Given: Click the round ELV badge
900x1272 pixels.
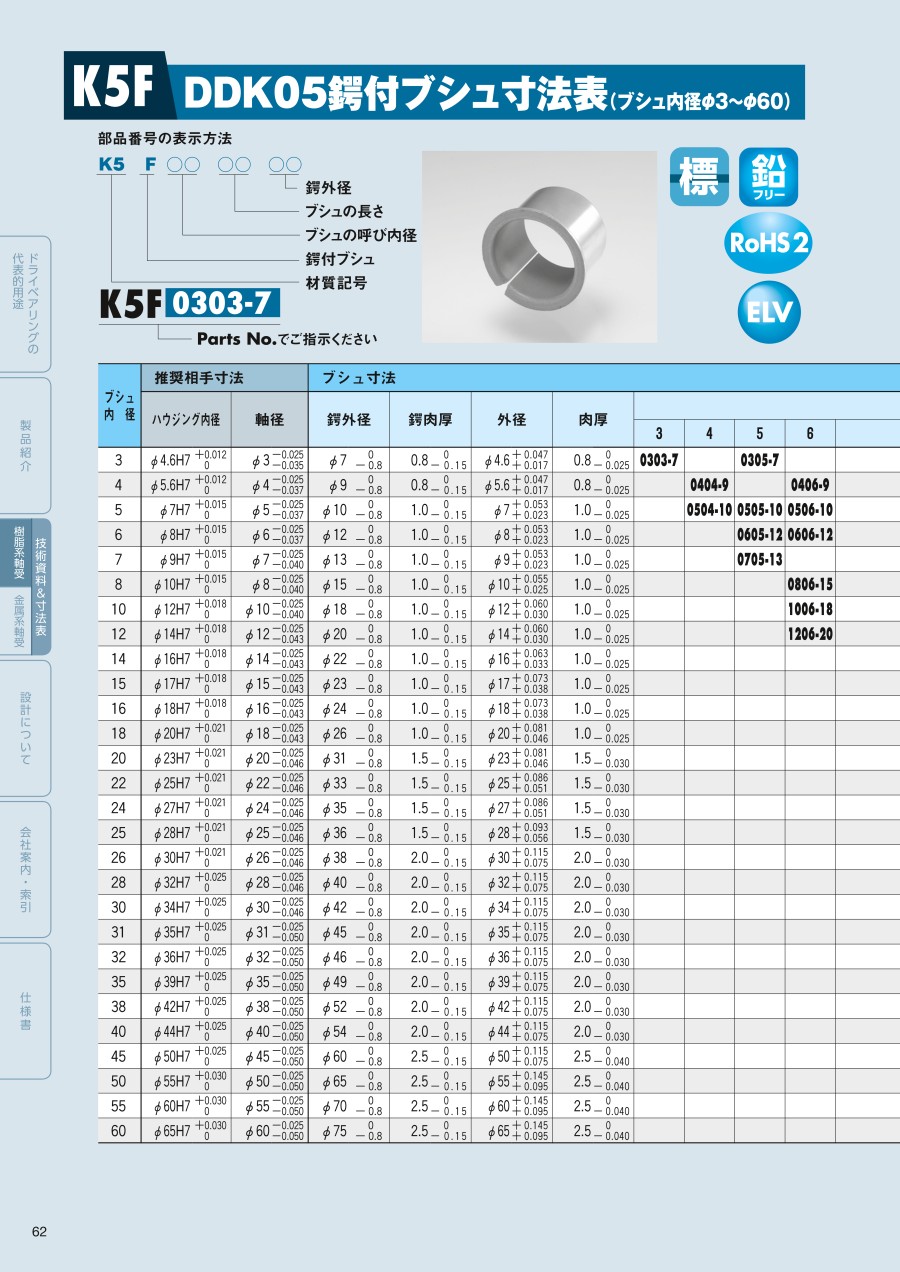Looking at the screenshot, I should (x=768, y=311).
